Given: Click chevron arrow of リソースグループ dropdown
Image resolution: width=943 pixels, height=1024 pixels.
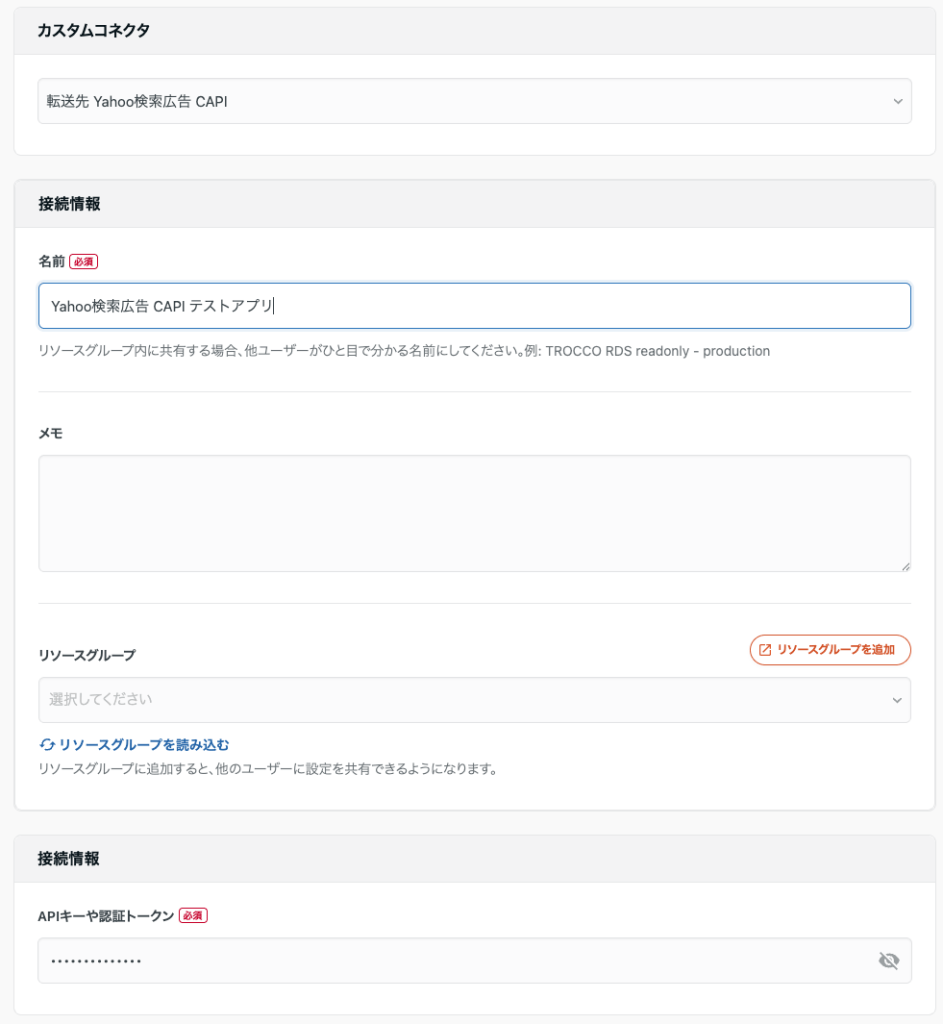Looking at the screenshot, I should [897, 700].
